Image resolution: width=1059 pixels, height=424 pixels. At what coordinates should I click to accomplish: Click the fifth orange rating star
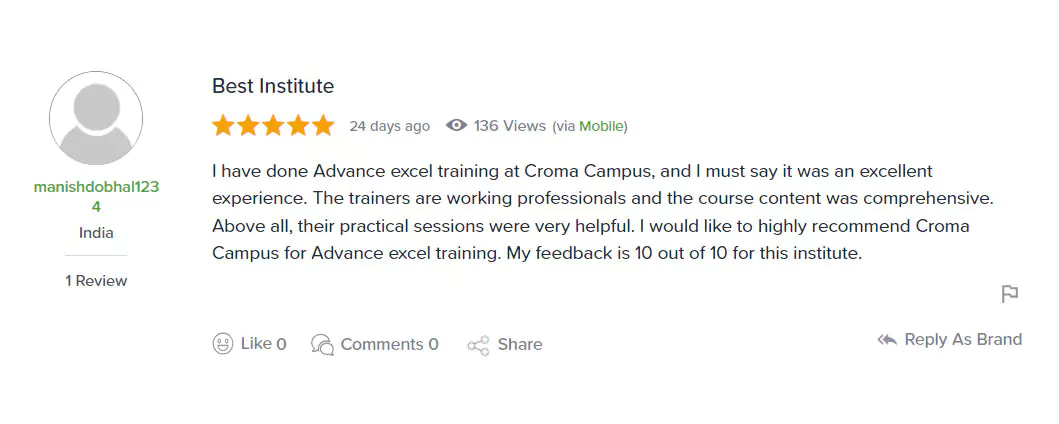click(323, 125)
